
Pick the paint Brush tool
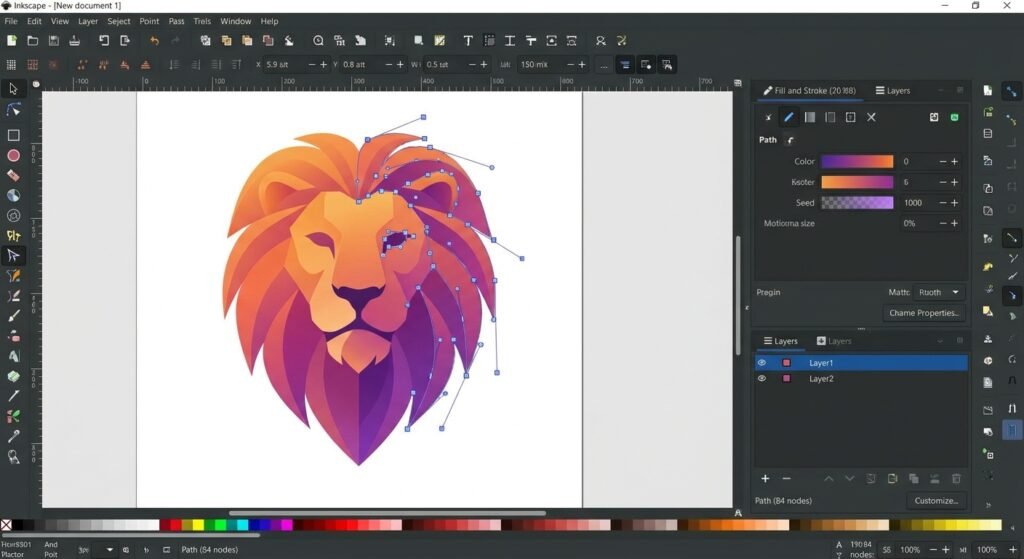pos(13,316)
